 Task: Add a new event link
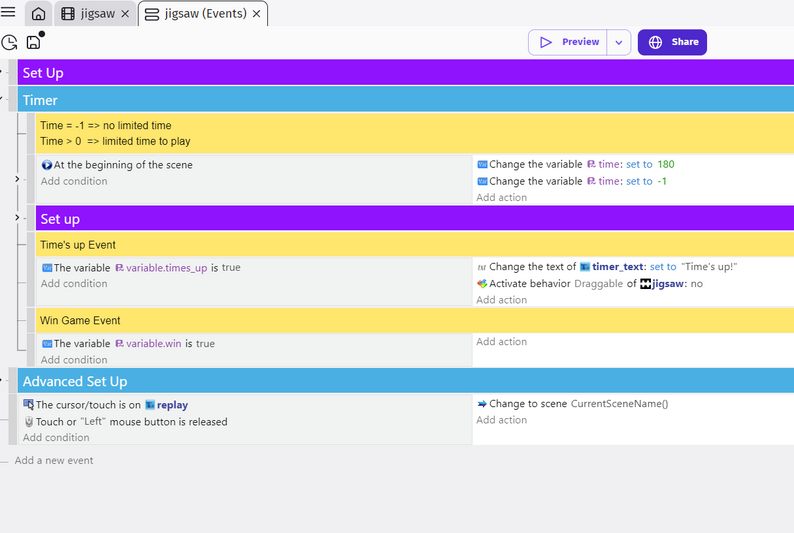point(54,461)
